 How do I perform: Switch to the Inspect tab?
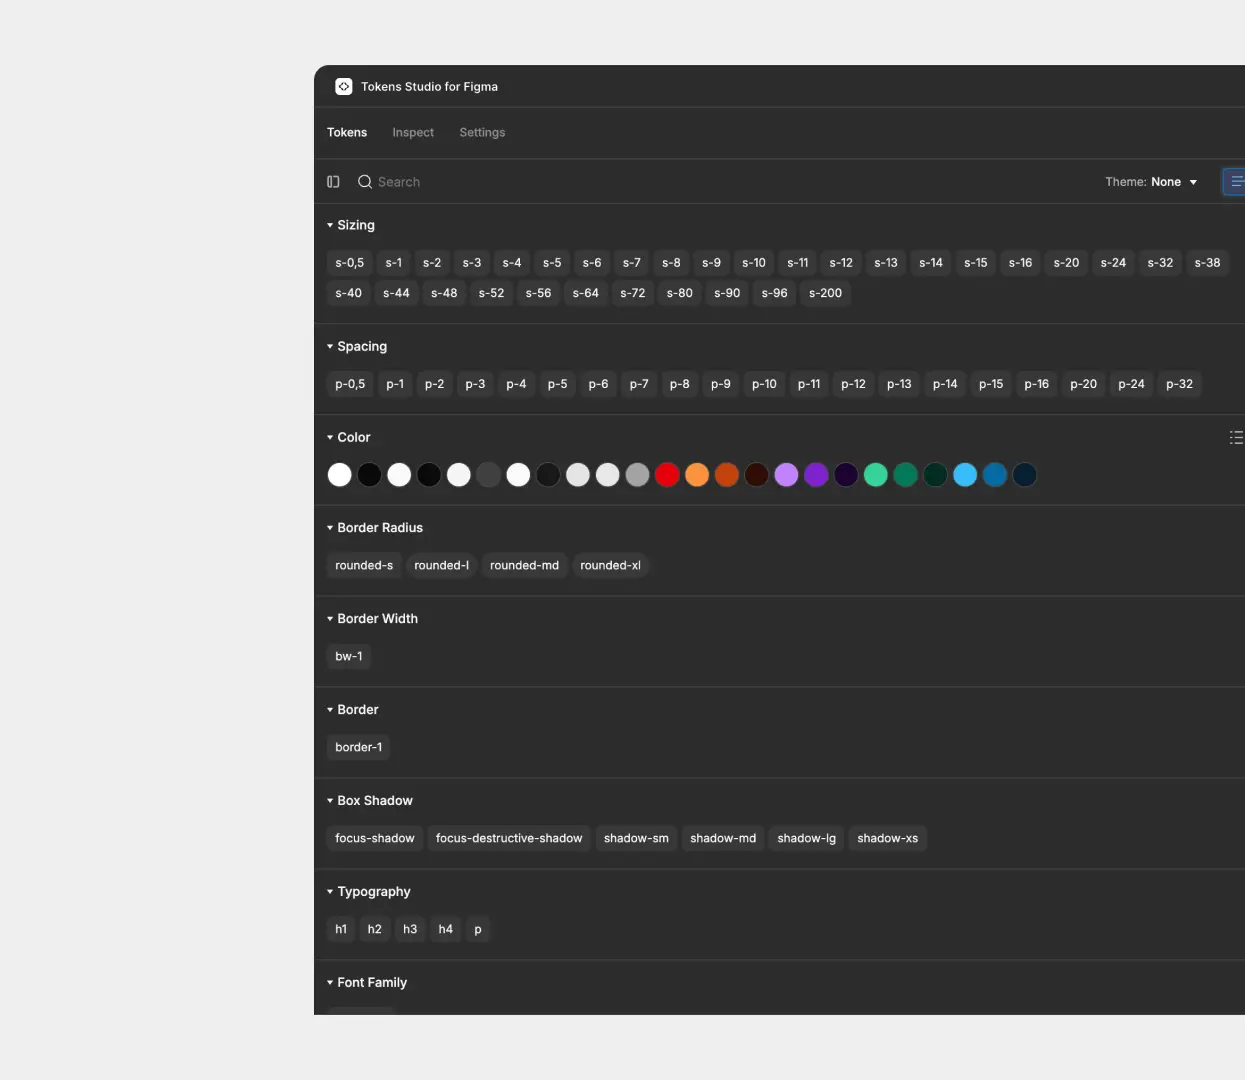pyautogui.click(x=413, y=132)
